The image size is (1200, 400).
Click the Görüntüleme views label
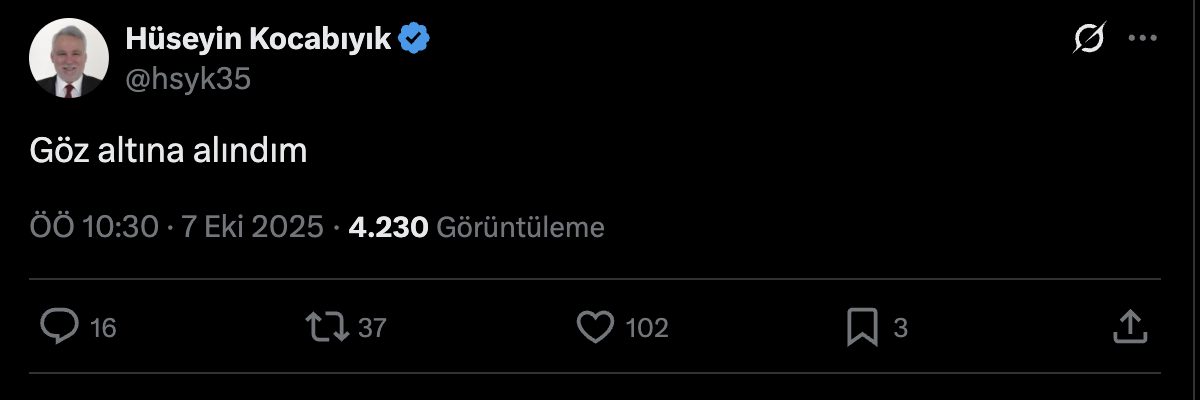(x=521, y=228)
